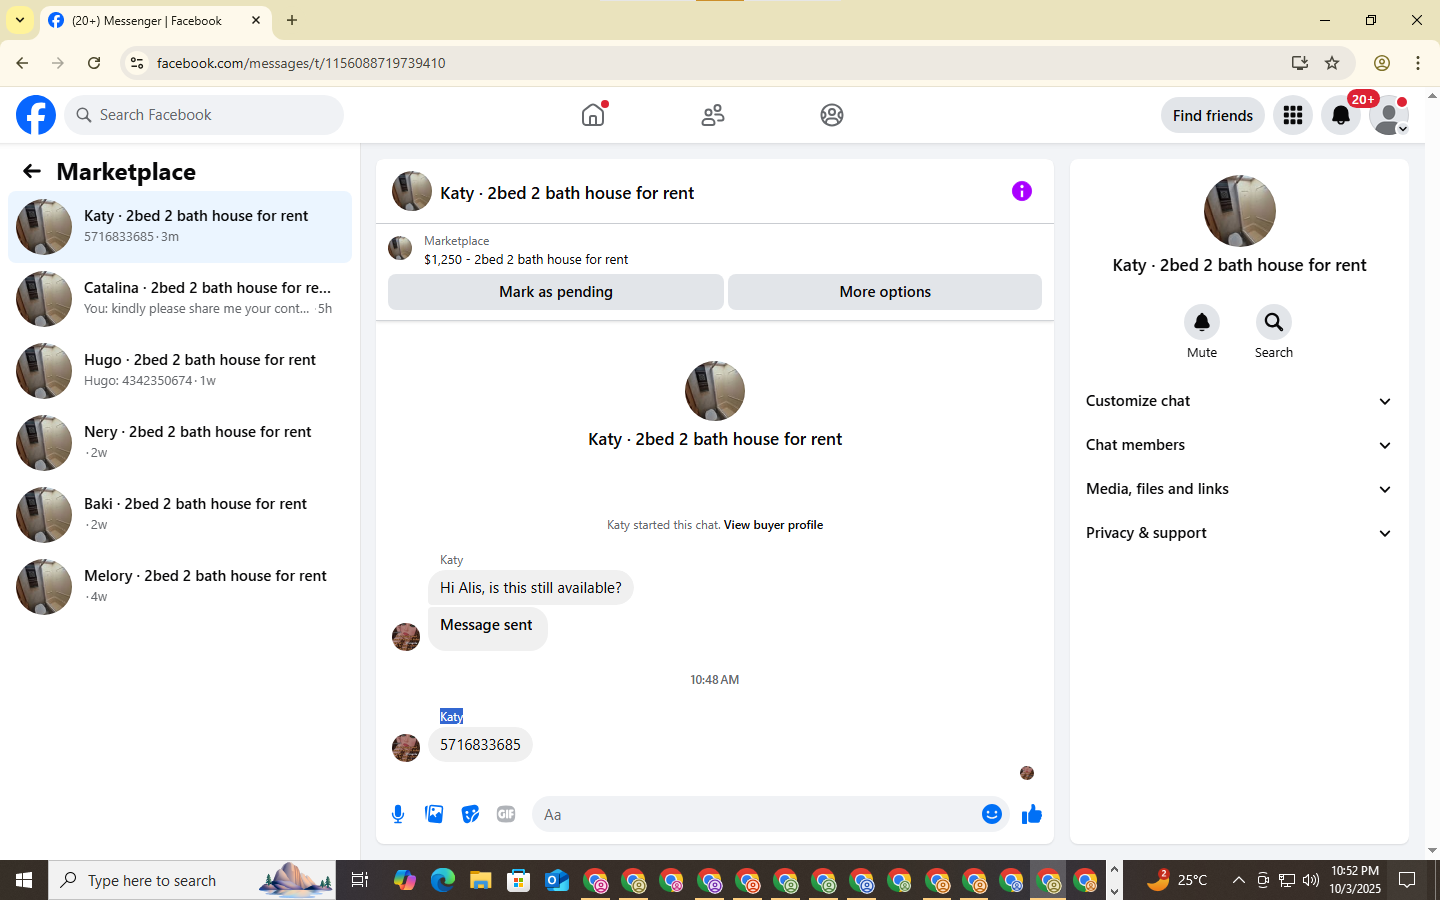Image resolution: width=1440 pixels, height=900 pixels.
Task: Open the emoji picker in message box
Action: point(992,814)
